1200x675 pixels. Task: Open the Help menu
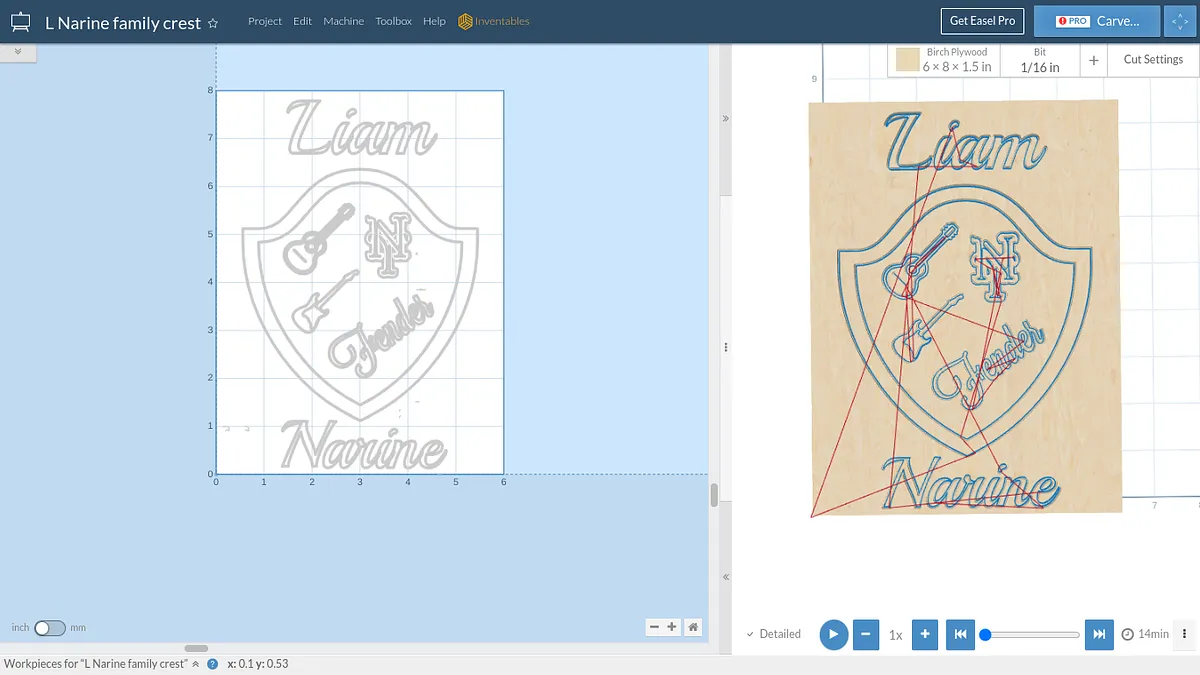[434, 21]
